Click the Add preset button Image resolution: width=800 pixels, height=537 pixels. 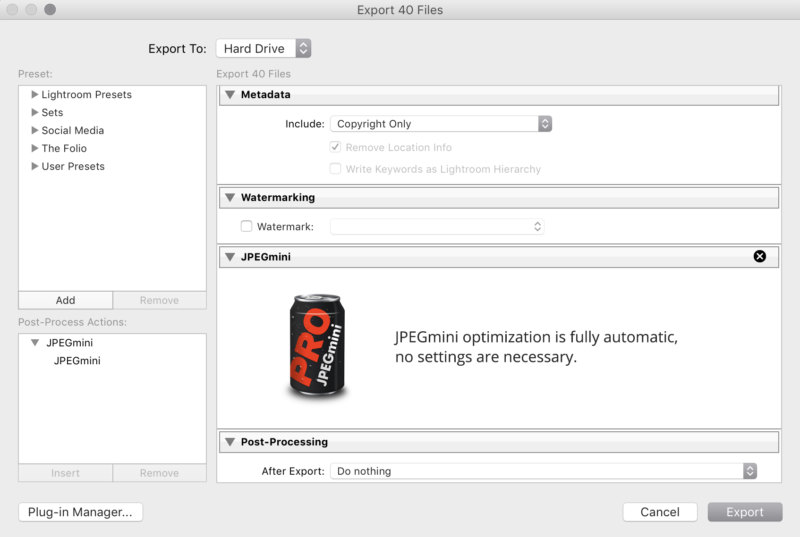click(x=65, y=300)
